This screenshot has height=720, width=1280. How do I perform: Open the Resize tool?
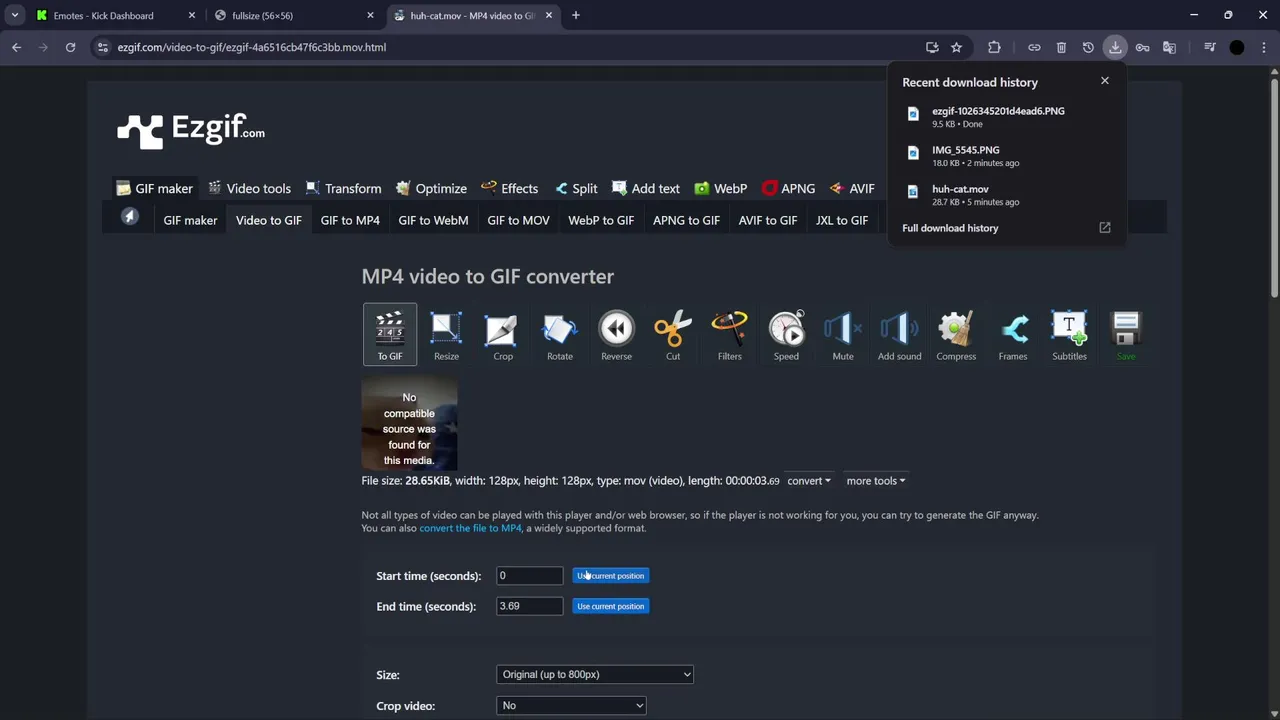(446, 334)
